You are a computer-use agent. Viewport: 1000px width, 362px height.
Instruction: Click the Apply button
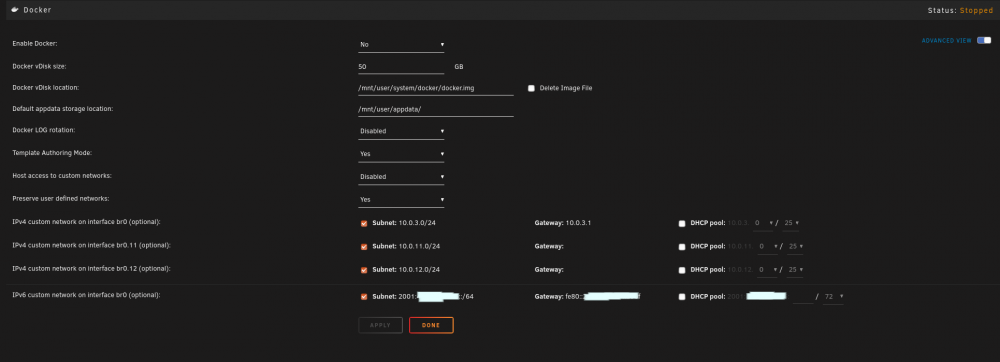coord(380,325)
